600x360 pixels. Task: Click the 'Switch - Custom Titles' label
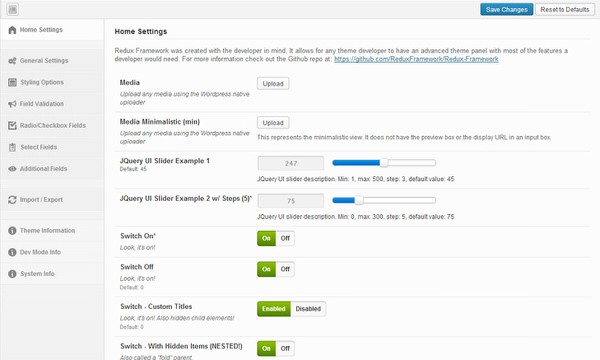pos(156,306)
